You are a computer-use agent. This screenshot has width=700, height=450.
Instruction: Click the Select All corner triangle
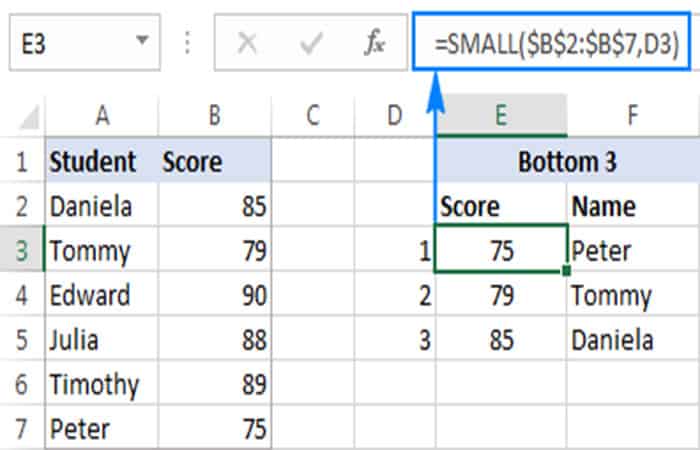[29, 117]
